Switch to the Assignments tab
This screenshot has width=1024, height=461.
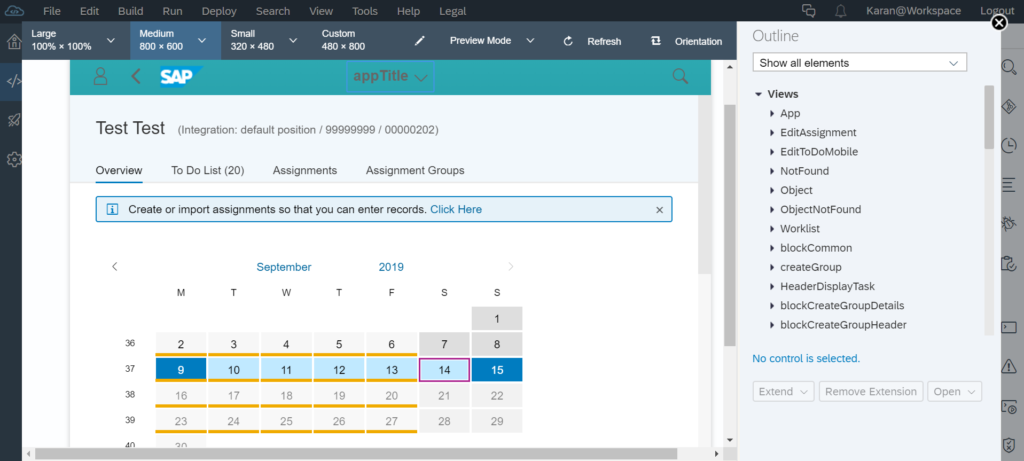click(305, 170)
